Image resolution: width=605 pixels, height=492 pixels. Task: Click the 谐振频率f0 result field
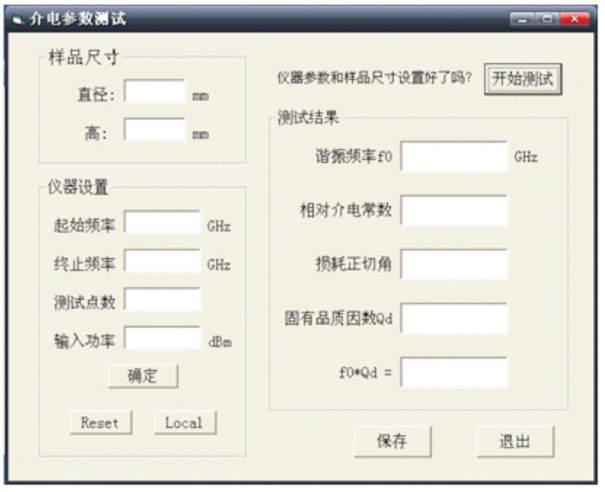click(x=454, y=157)
